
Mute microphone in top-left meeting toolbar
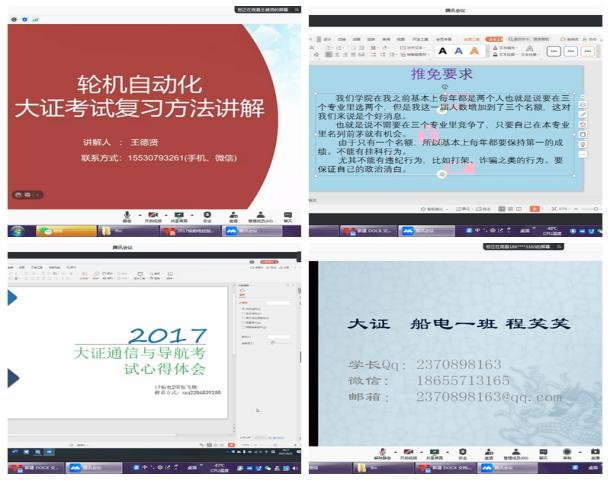[127, 215]
